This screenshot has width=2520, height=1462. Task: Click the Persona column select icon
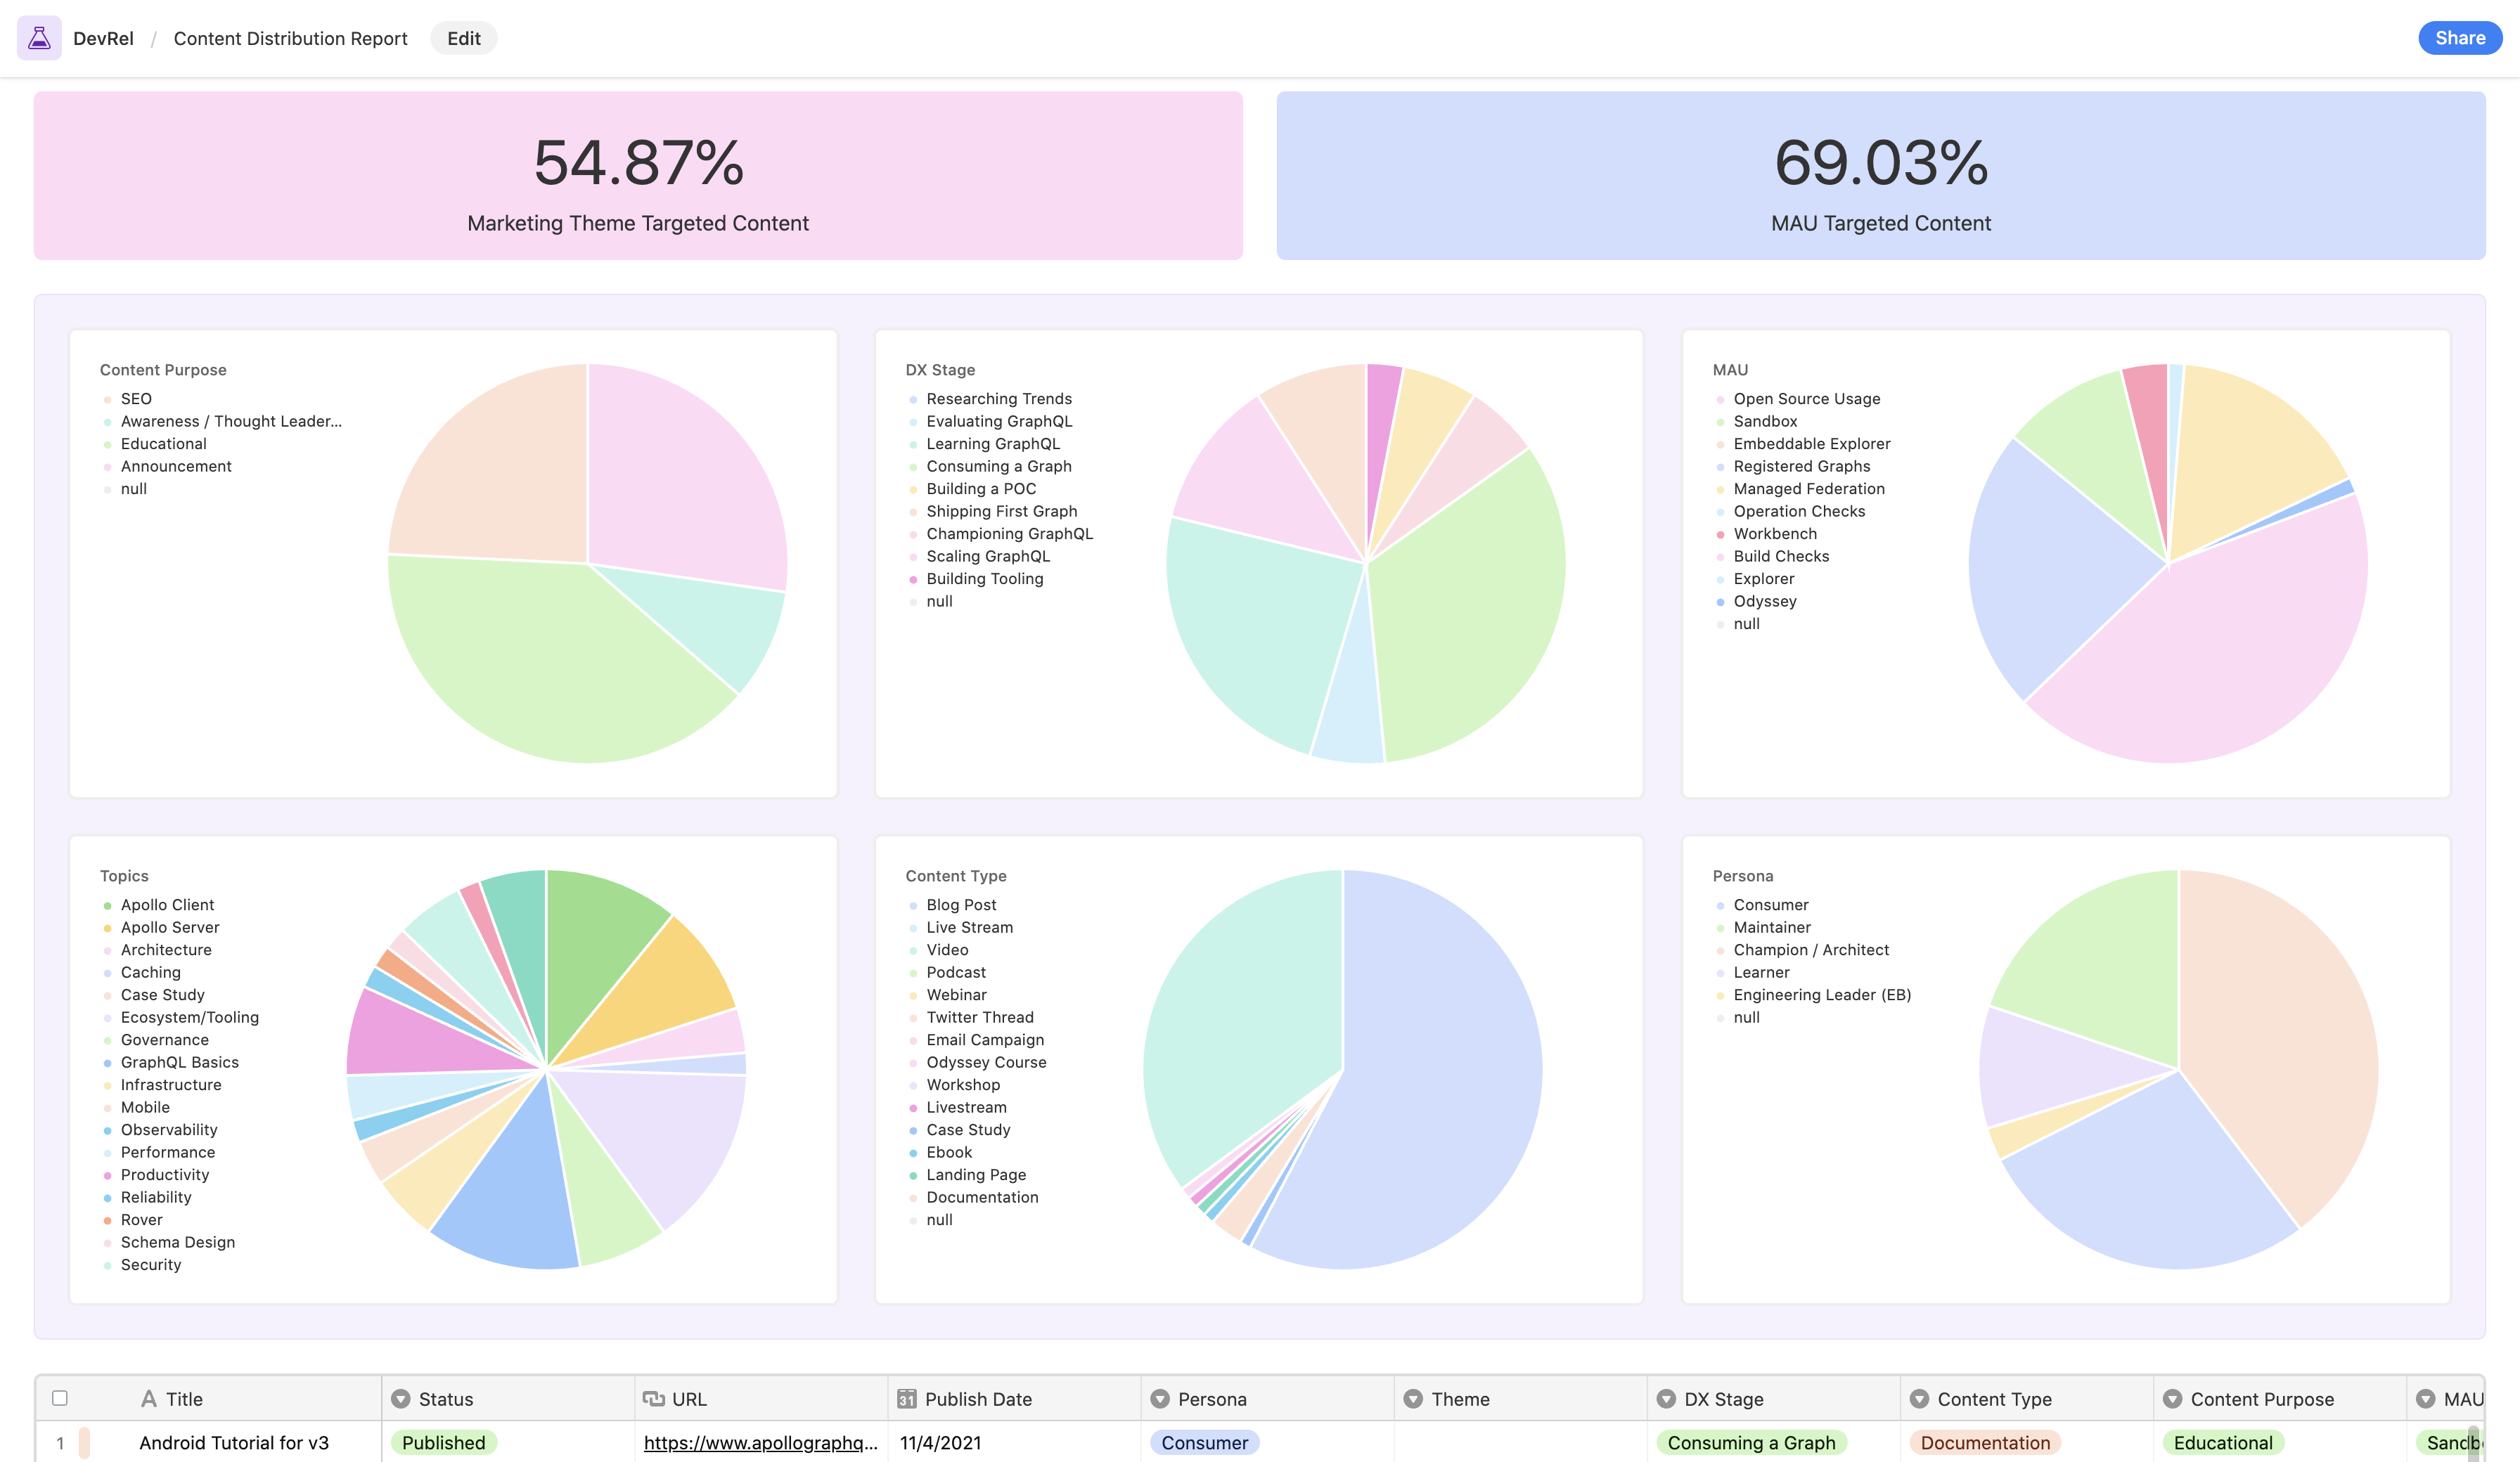tap(1159, 1399)
